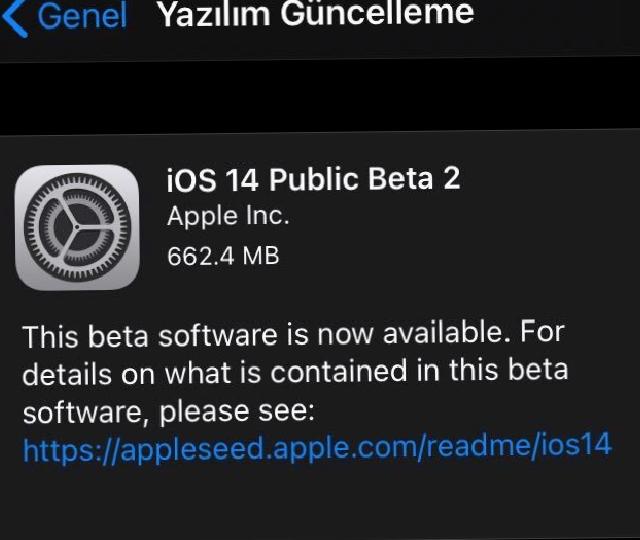This screenshot has height=540, width=640.
Task: Tap the black band above update card
Action: [320, 96]
